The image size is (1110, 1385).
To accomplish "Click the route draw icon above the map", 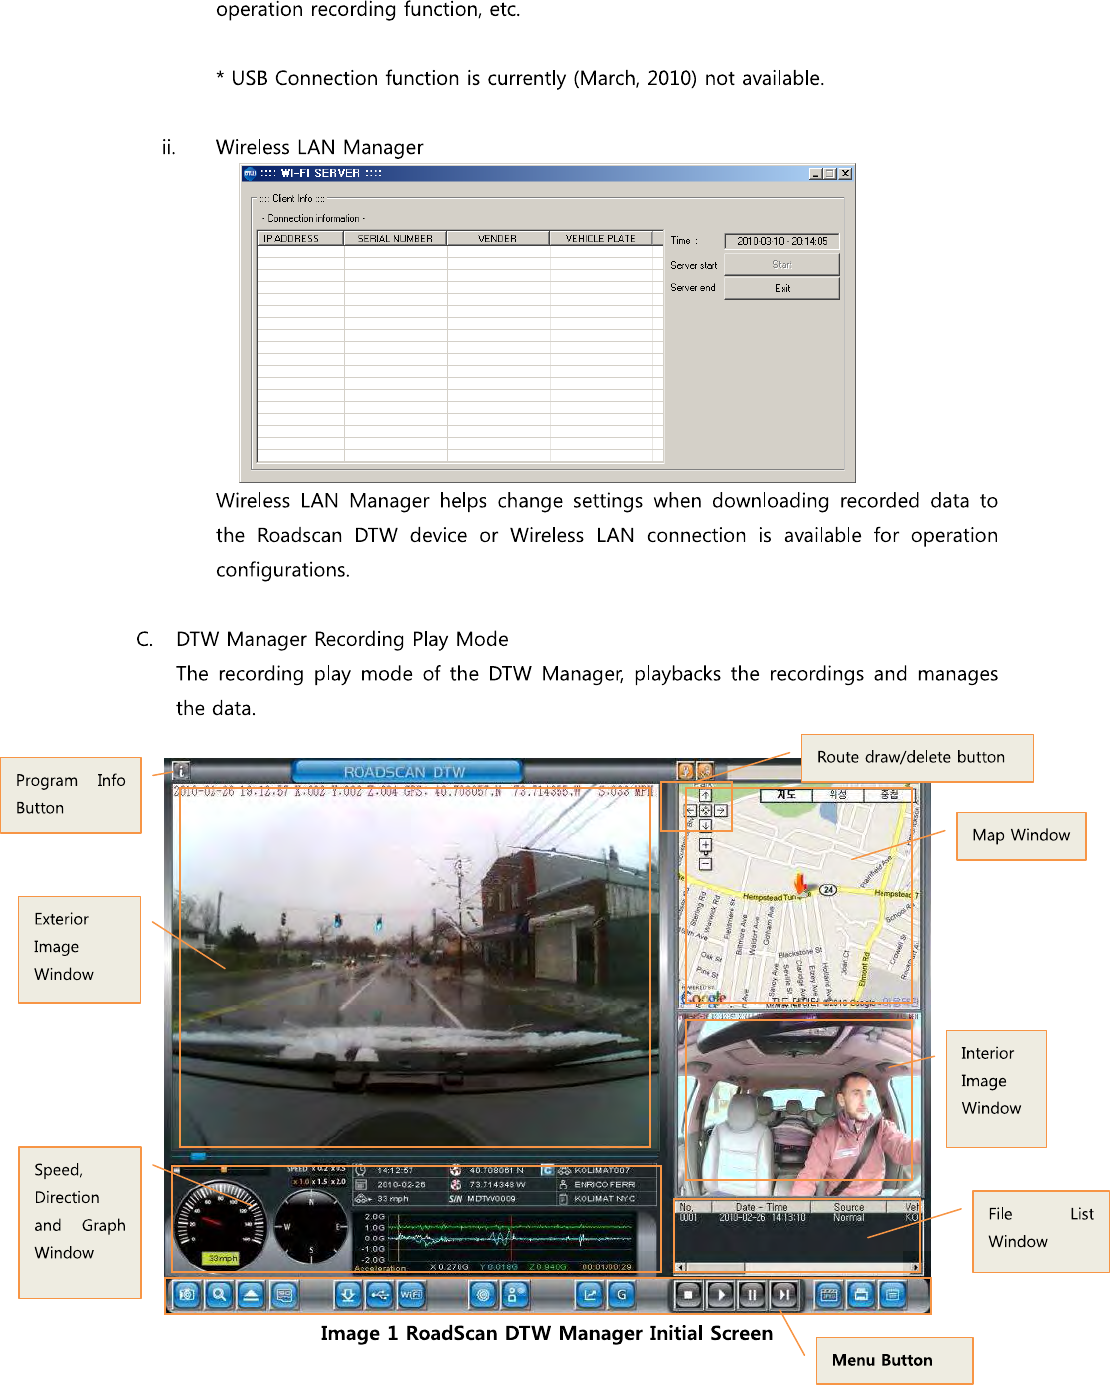I will click(x=685, y=770).
